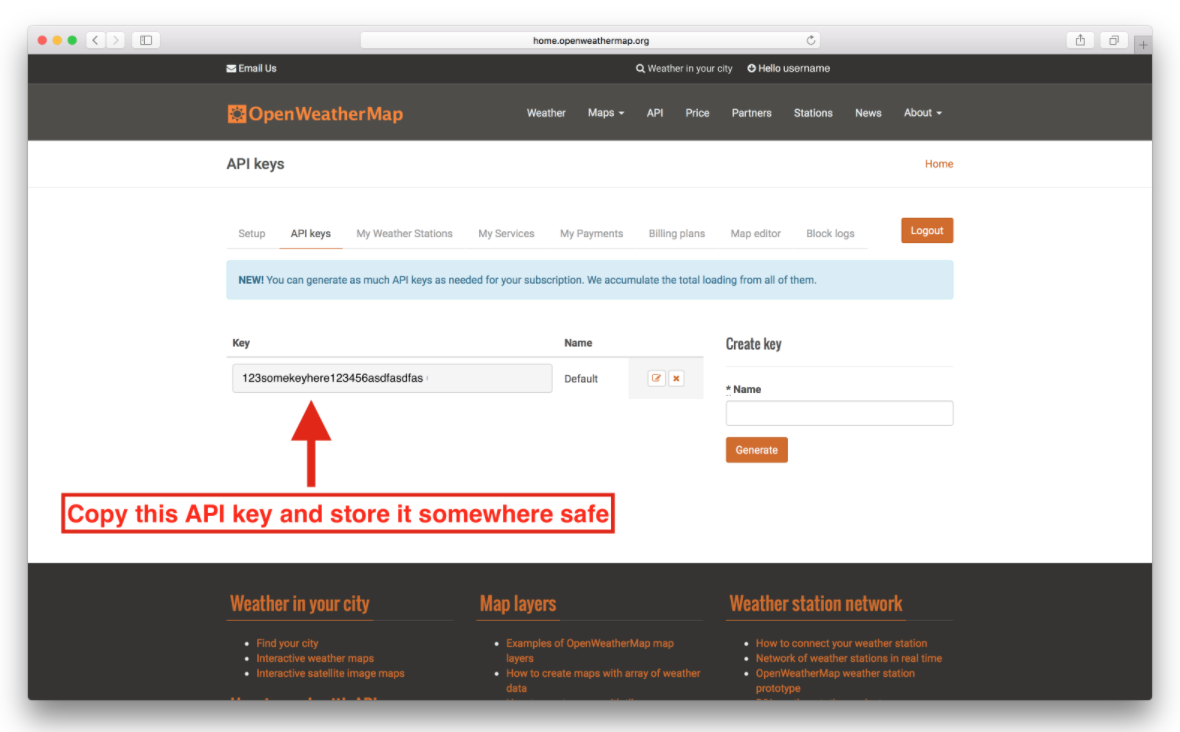Image resolution: width=1180 pixels, height=732 pixels.
Task: Open a new tab with the plus button
Action: click(1143, 44)
